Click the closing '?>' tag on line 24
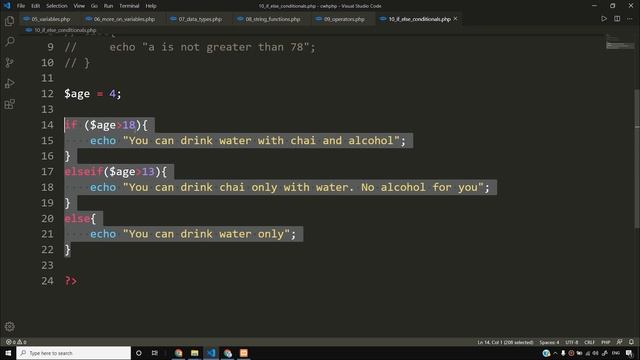Viewport: 640px width, 360px height. [71, 281]
